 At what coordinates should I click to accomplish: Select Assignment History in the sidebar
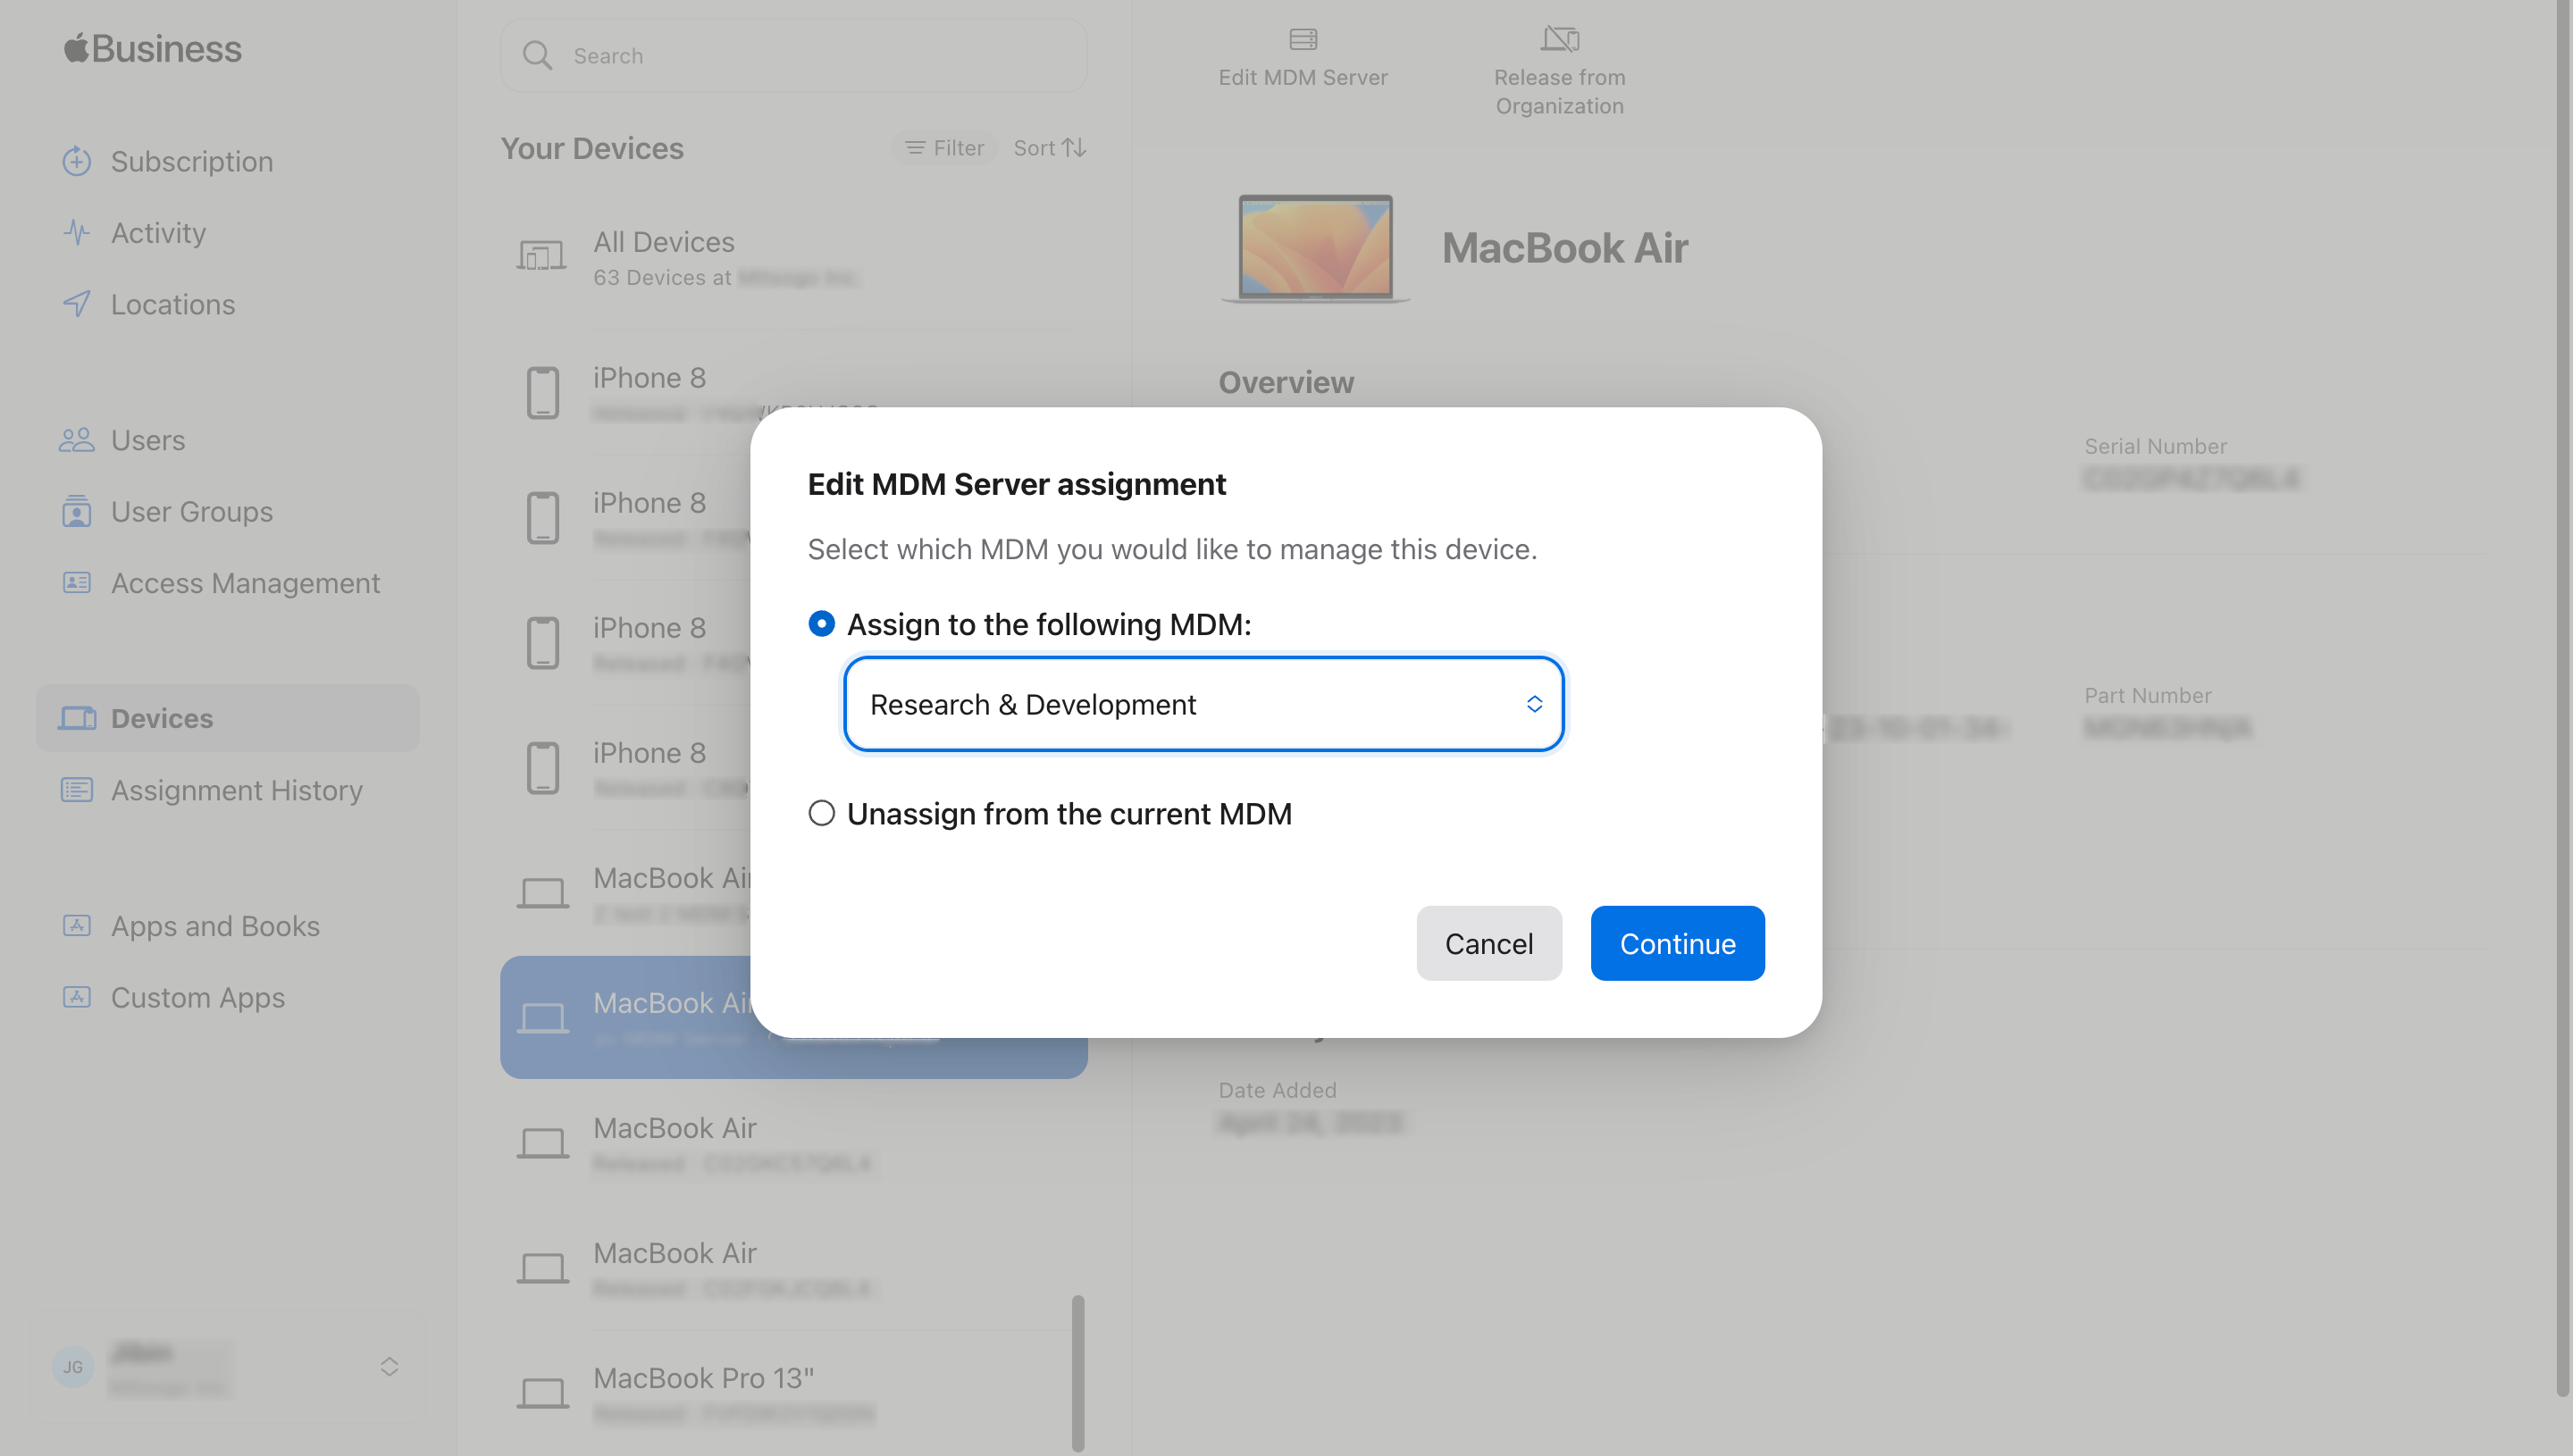point(228,790)
